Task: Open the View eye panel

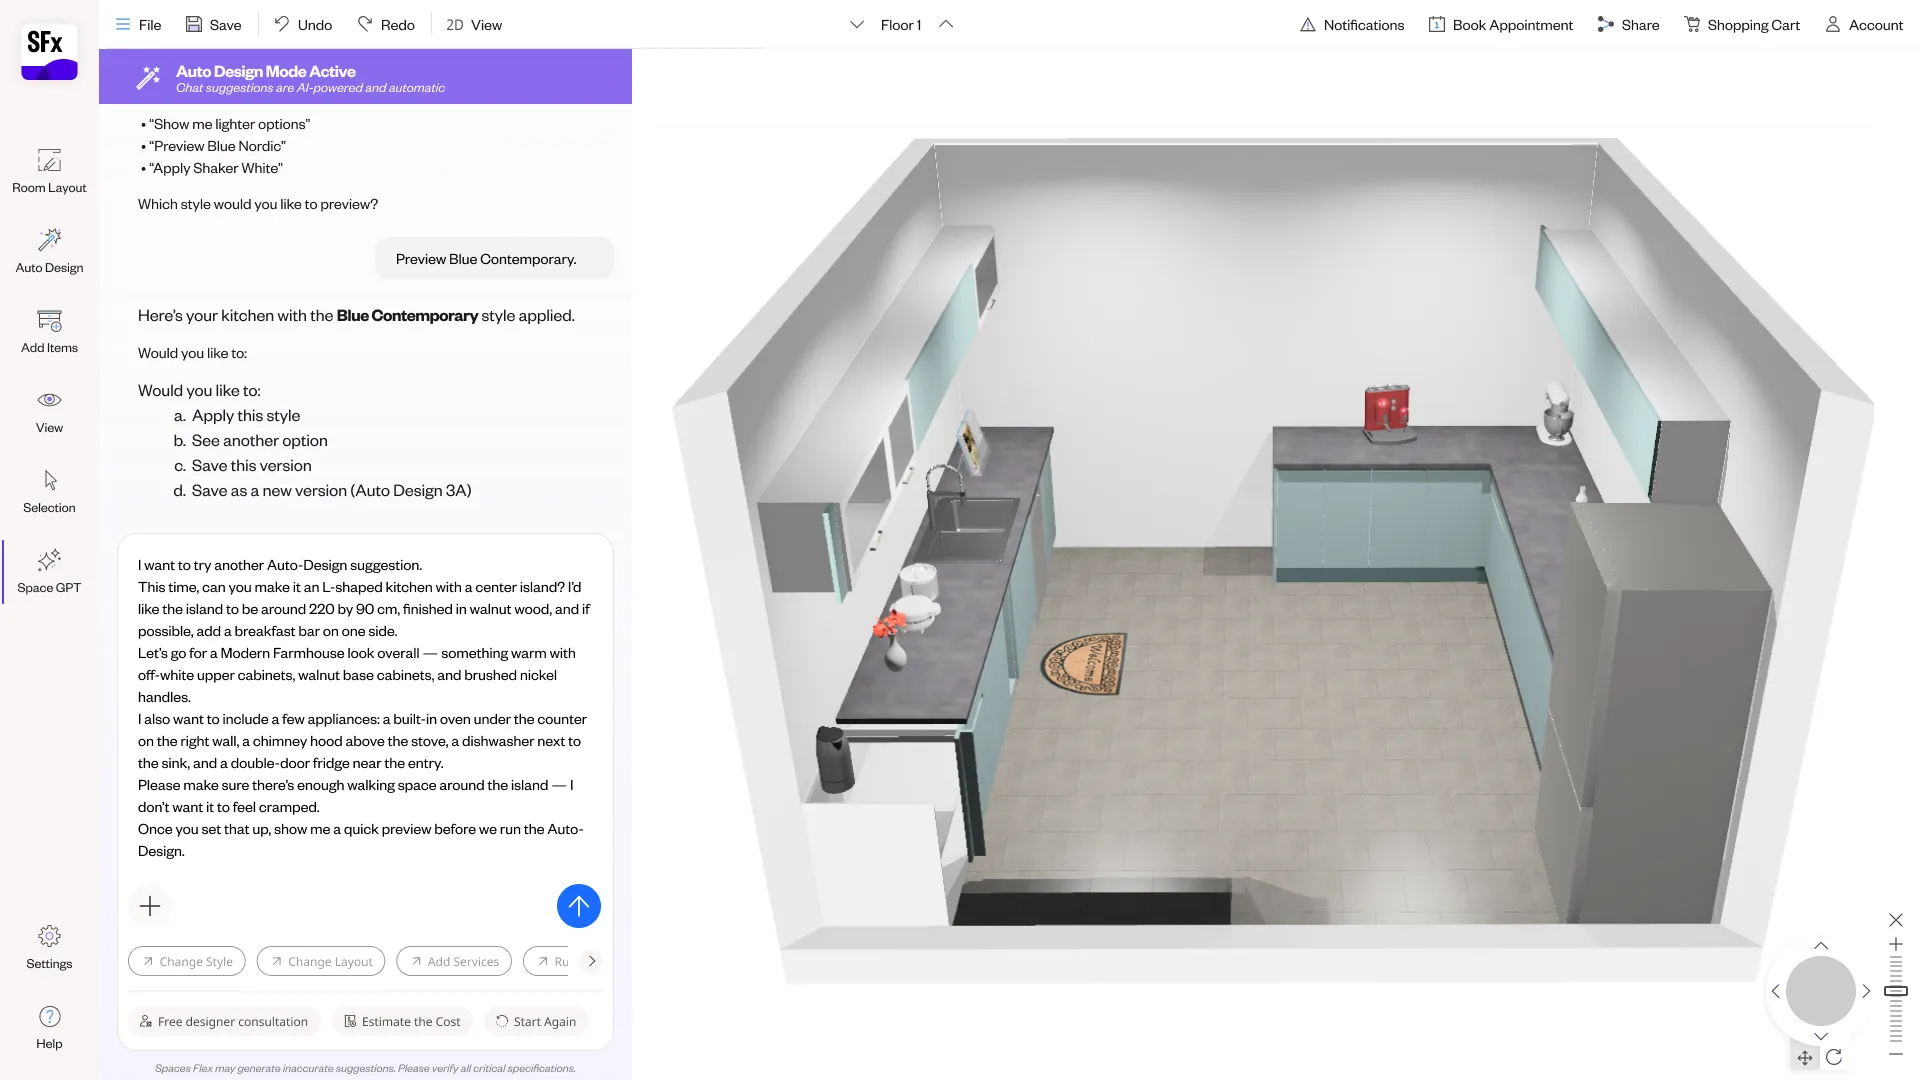Action: click(49, 411)
